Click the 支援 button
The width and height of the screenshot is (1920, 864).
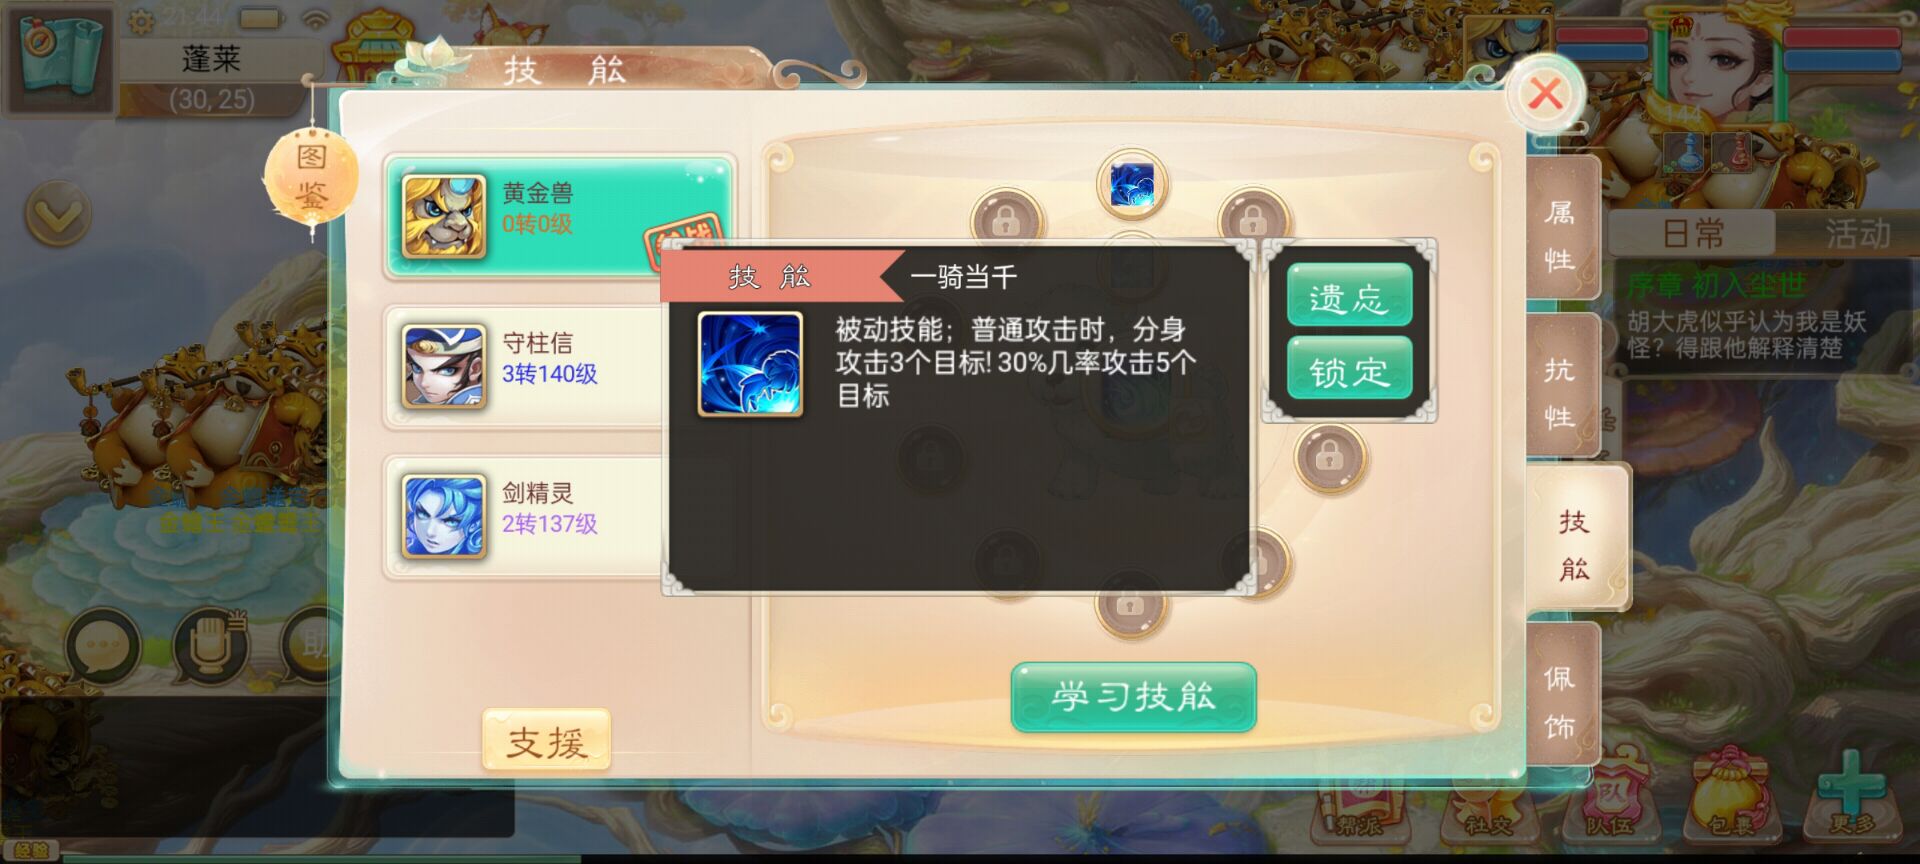pos(546,741)
